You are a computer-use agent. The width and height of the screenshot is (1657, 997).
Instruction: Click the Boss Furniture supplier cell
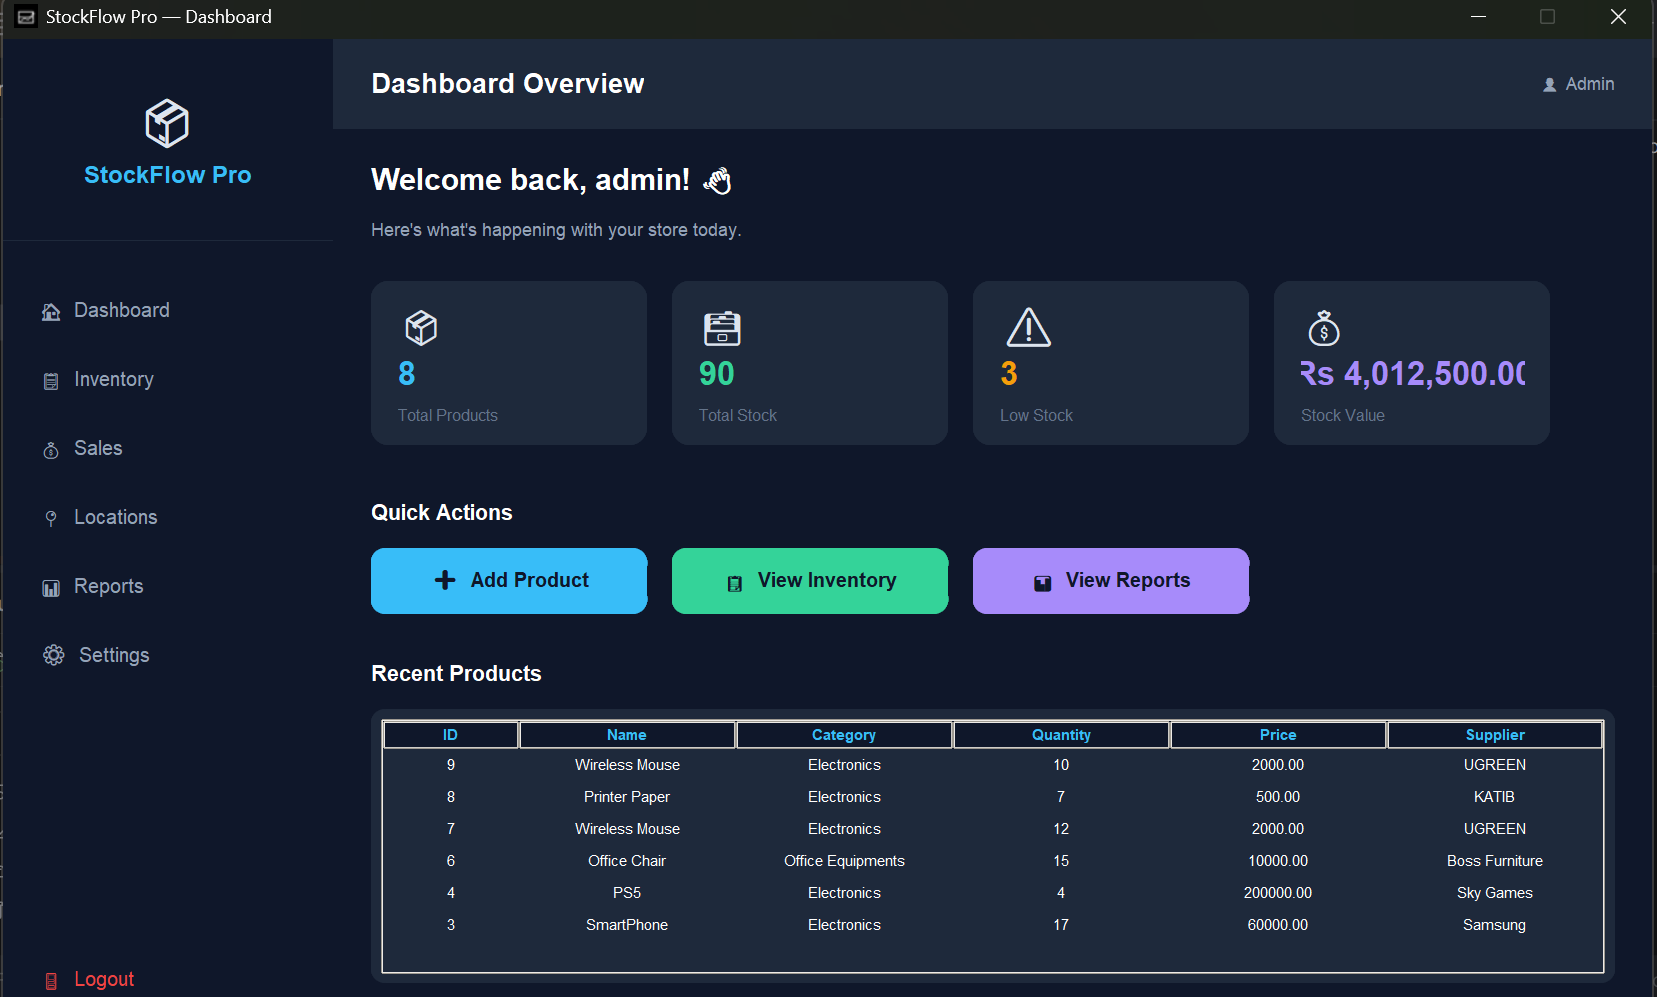[1495, 861]
